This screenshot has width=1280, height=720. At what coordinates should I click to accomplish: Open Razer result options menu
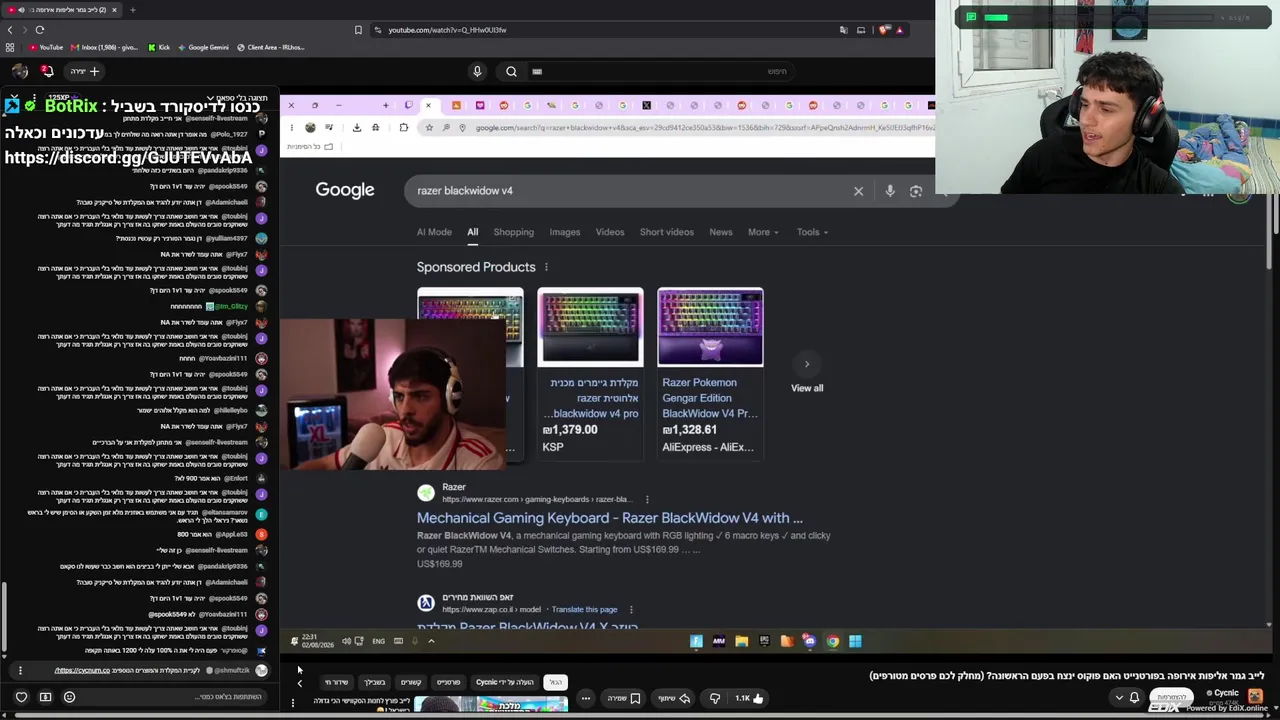[x=647, y=499]
